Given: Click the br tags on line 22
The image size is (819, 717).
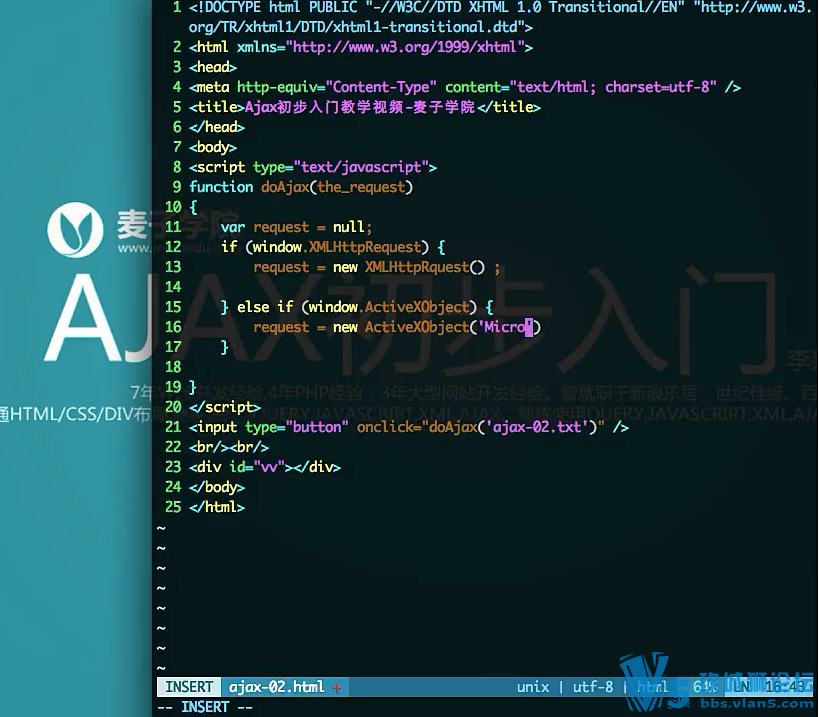Looking at the screenshot, I should [229, 448].
